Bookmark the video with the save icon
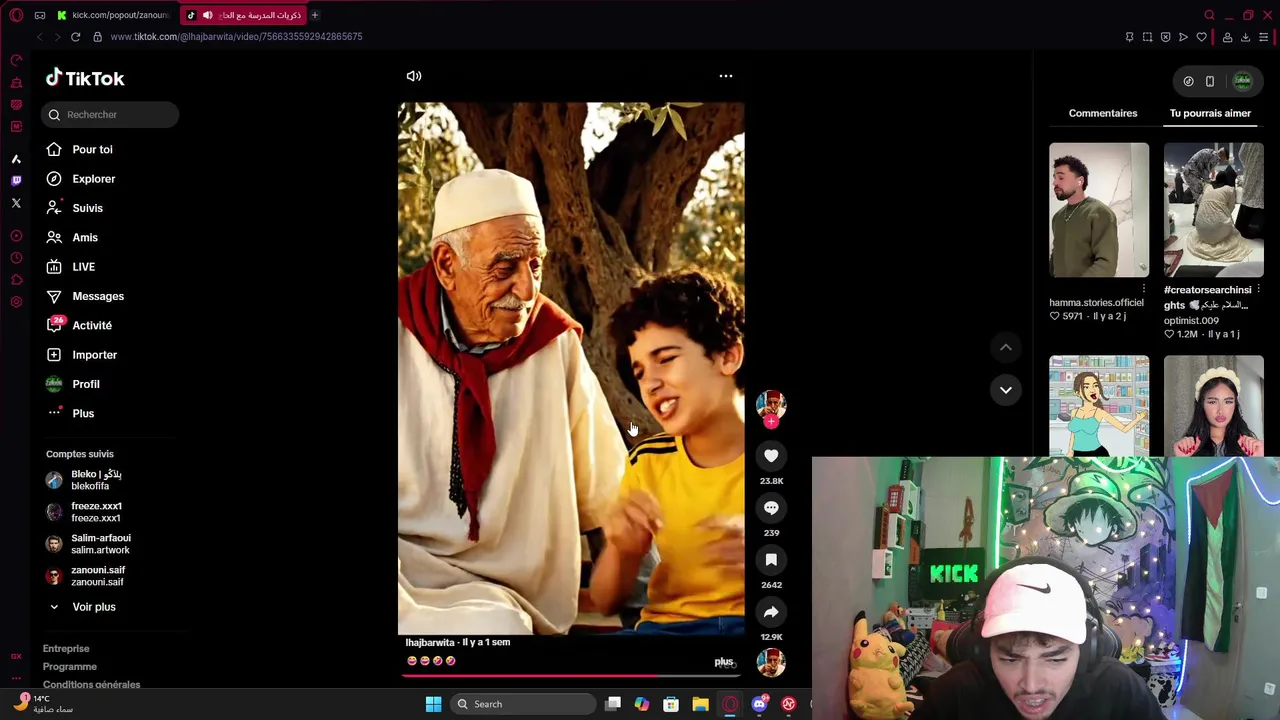 pos(771,560)
